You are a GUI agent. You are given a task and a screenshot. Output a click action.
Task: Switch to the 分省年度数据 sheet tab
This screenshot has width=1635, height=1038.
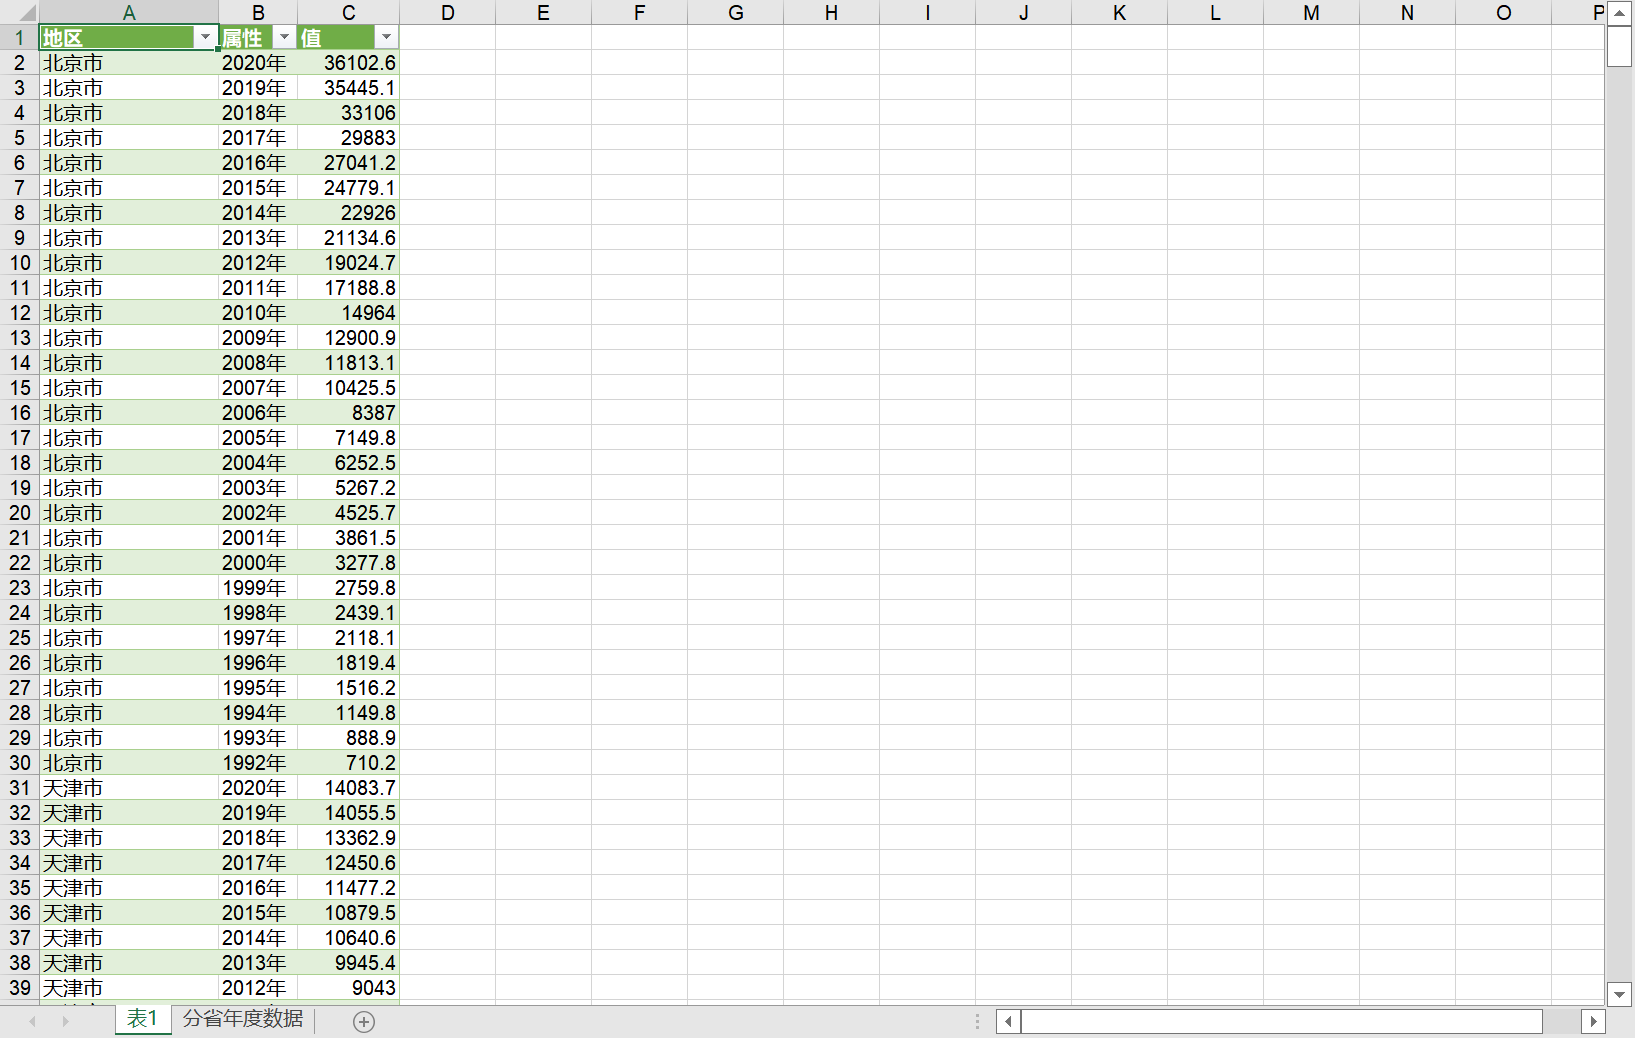coord(243,1019)
